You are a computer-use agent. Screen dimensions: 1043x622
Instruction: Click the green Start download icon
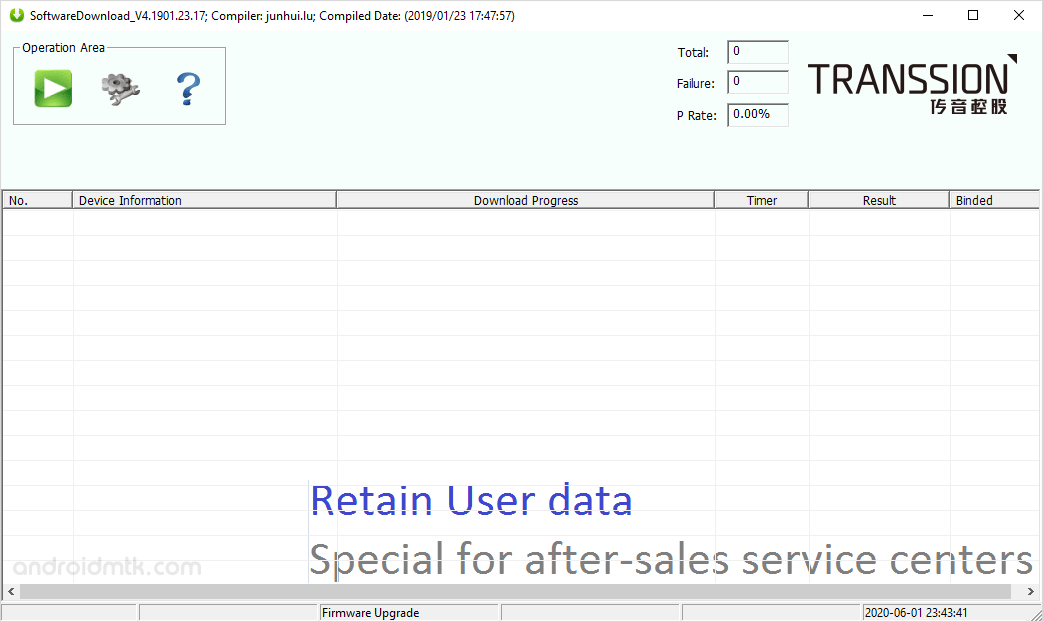point(51,88)
